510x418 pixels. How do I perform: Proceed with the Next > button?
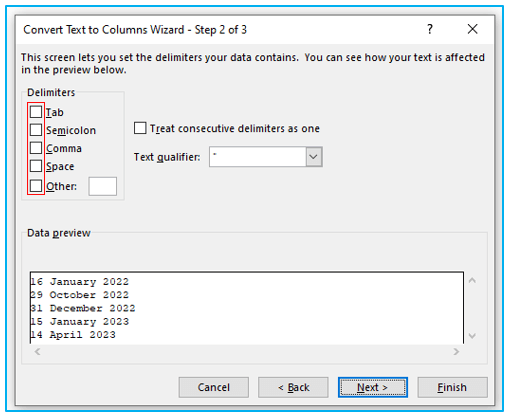coord(373,387)
